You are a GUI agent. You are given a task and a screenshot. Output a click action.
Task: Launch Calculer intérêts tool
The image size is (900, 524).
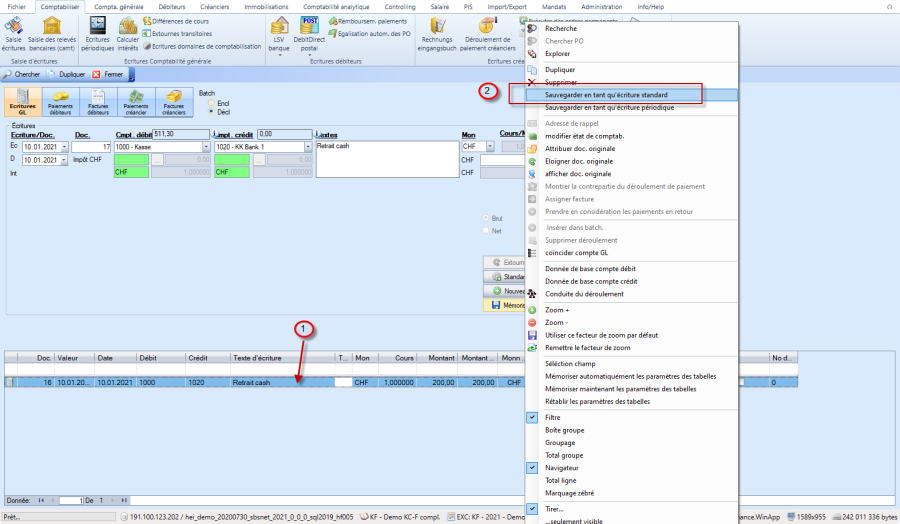point(127,34)
